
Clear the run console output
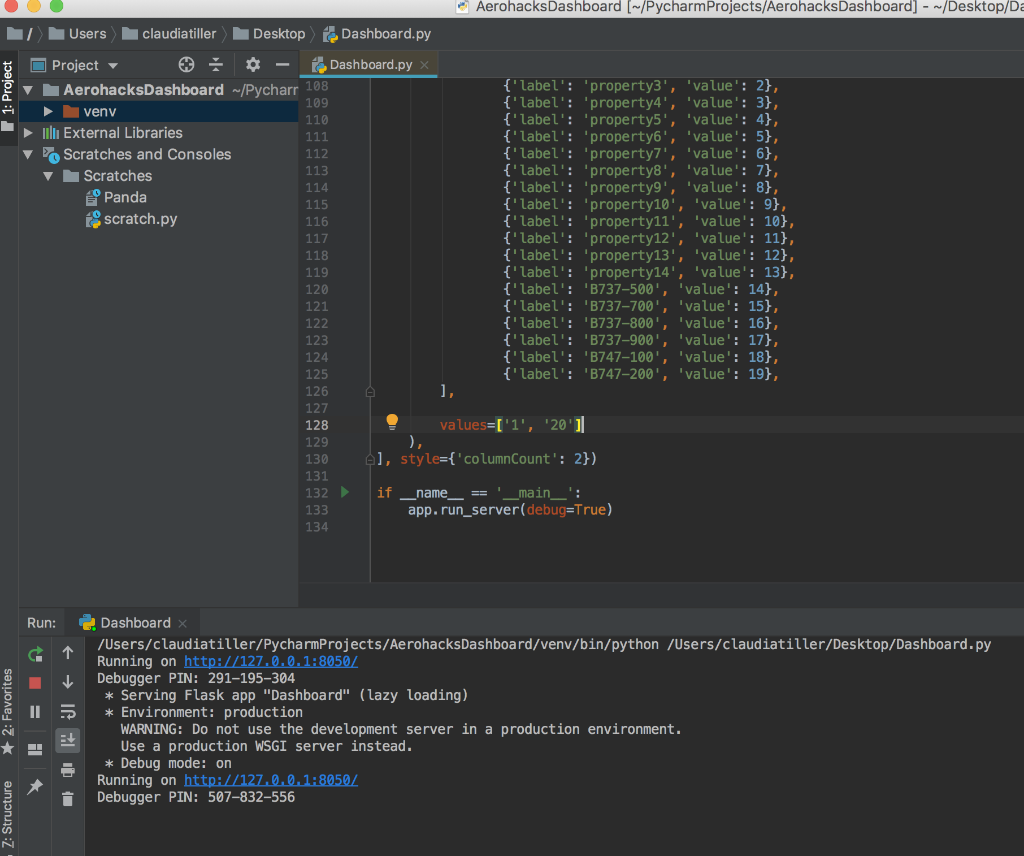pos(68,797)
